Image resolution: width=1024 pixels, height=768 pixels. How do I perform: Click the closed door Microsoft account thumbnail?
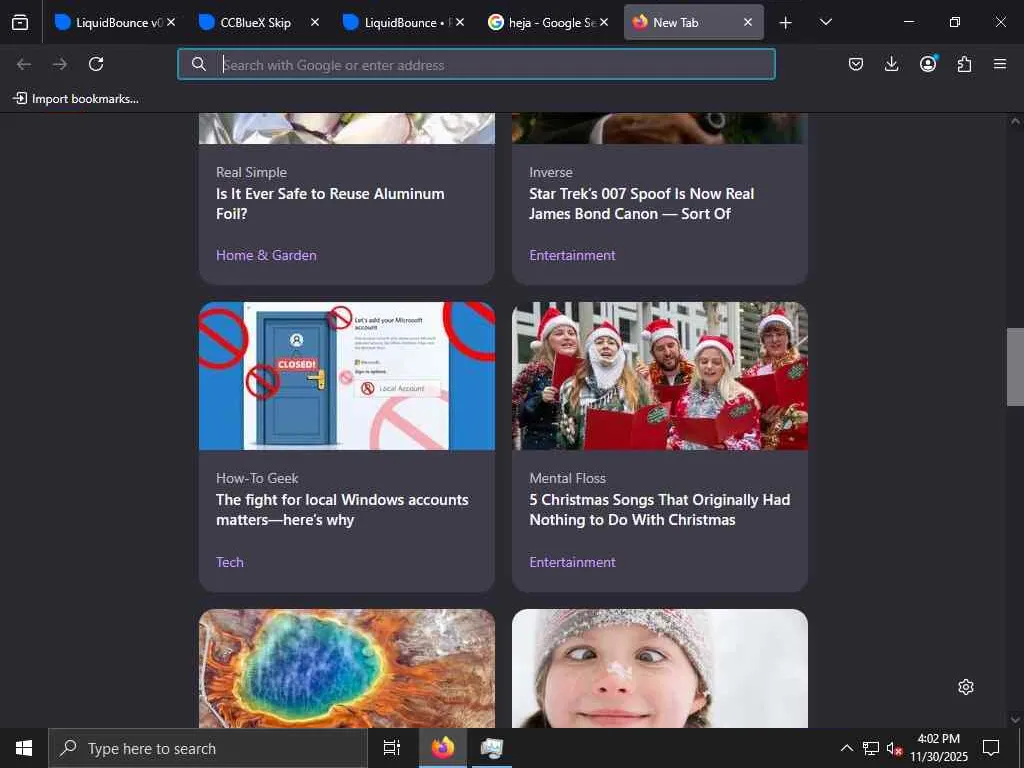347,376
